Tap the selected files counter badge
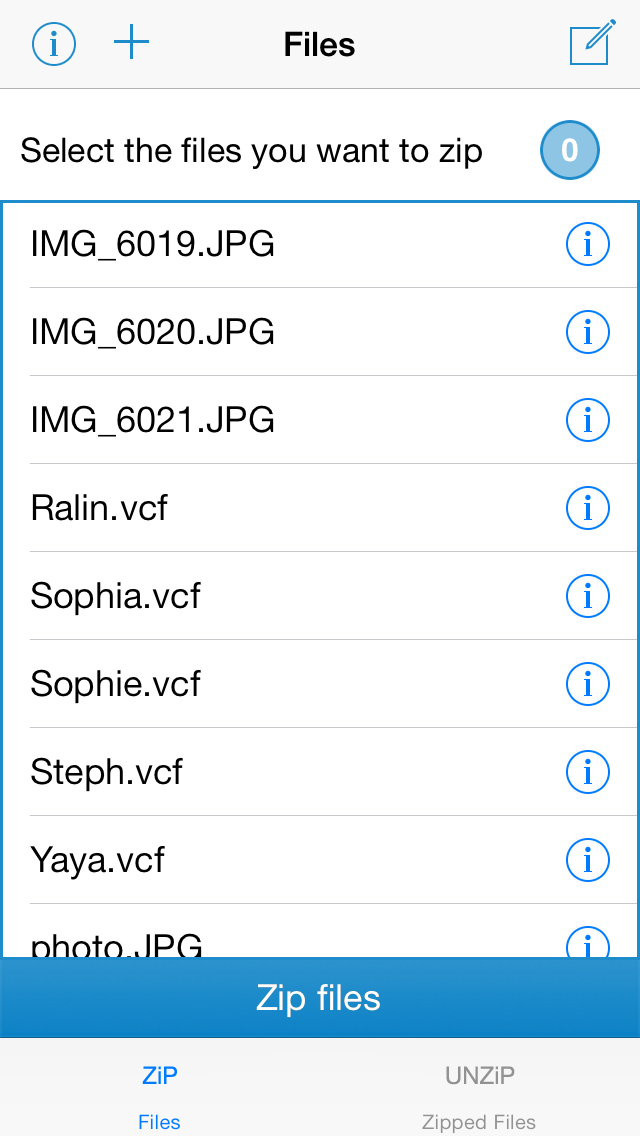 [x=569, y=150]
